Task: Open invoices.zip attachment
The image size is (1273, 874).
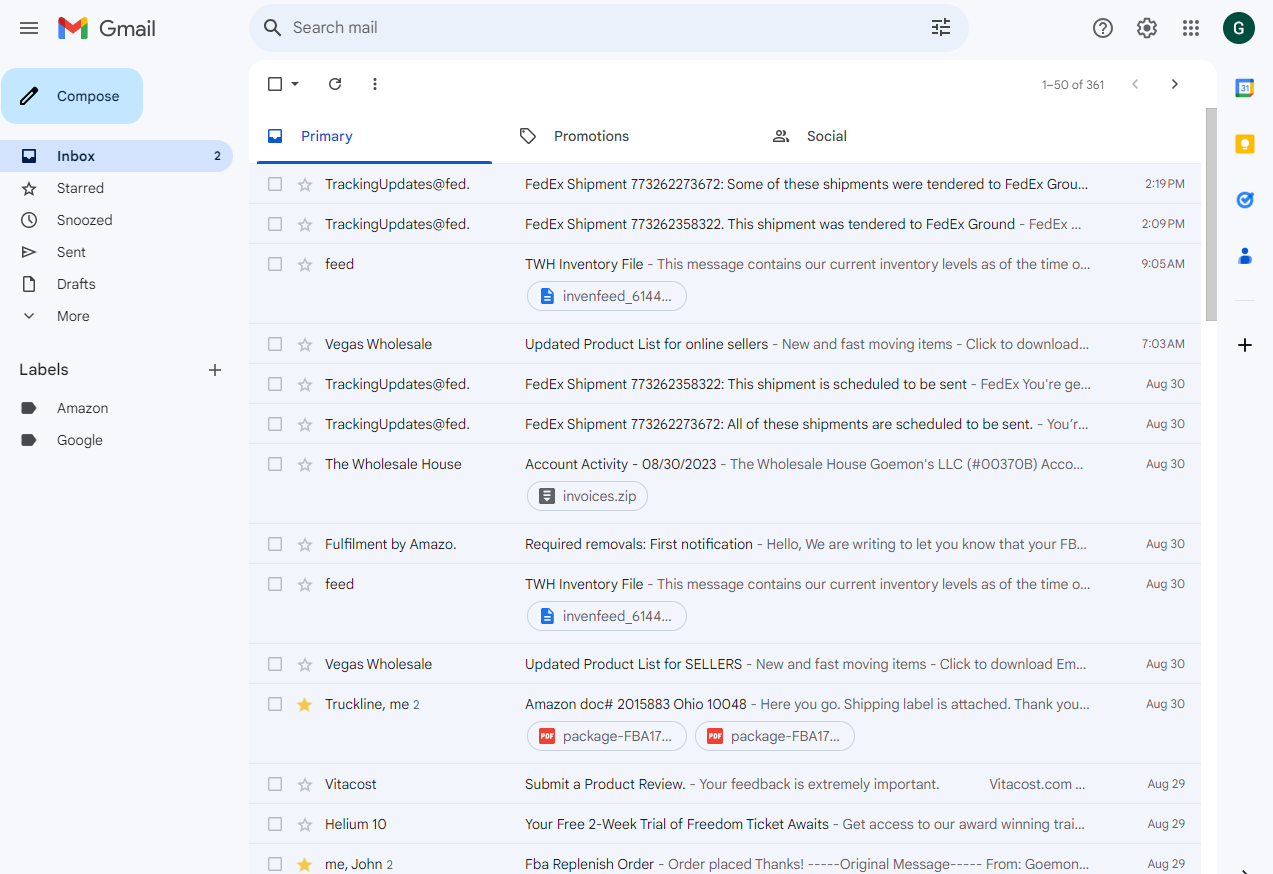Action: click(588, 496)
